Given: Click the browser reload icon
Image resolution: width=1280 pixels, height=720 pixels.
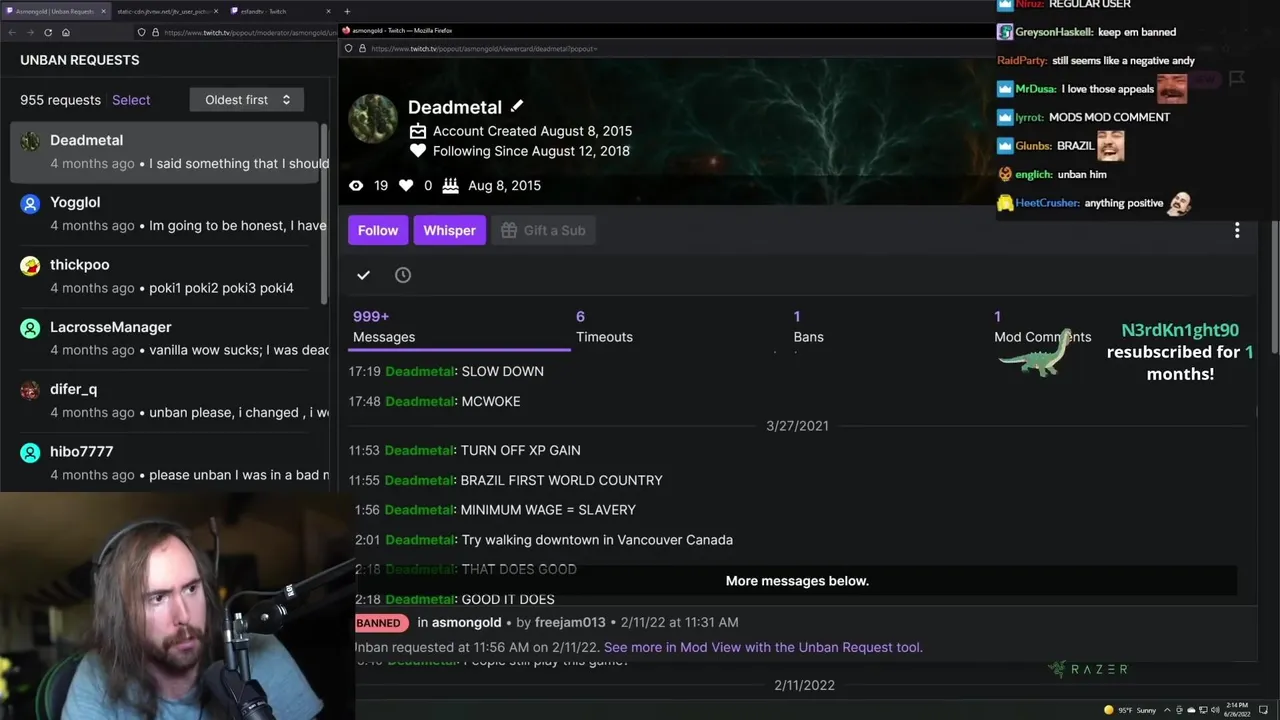Looking at the screenshot, I should pos(48,32).
